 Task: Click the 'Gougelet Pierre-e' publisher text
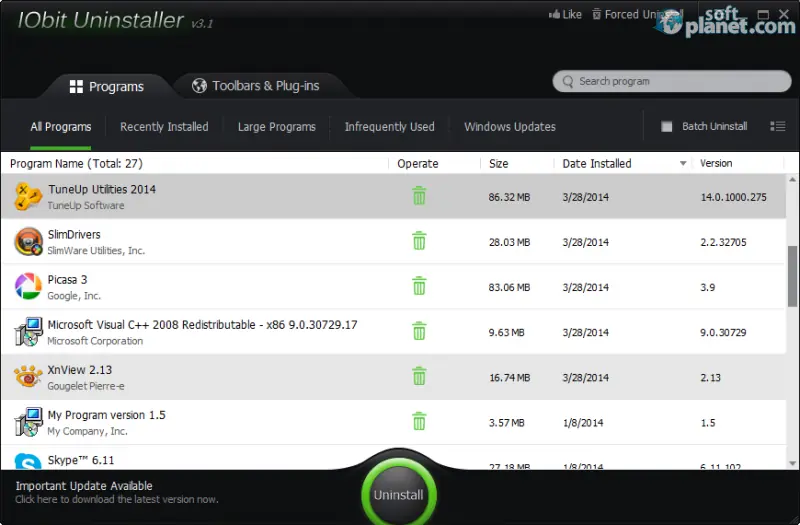click(x=86, y=386)
